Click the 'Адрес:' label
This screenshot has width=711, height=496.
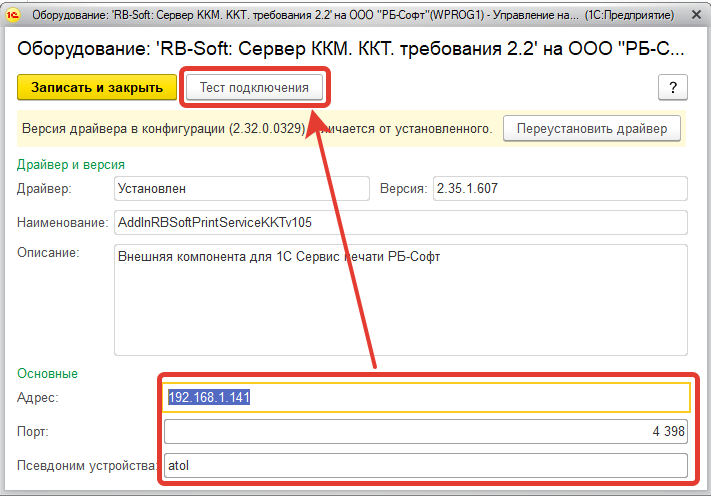coord(38,398)
